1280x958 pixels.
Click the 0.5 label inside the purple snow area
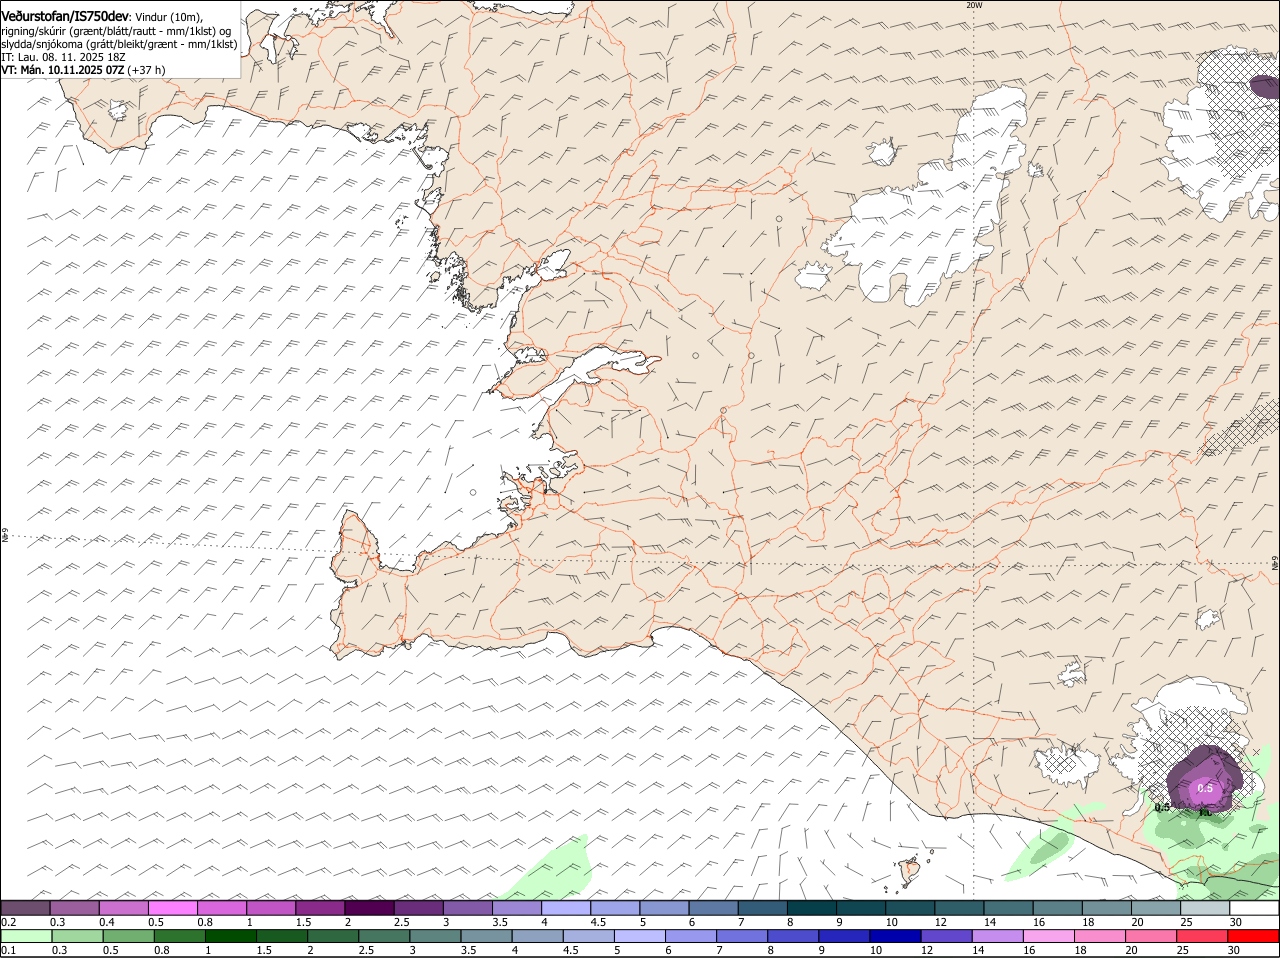(1205, 788)
